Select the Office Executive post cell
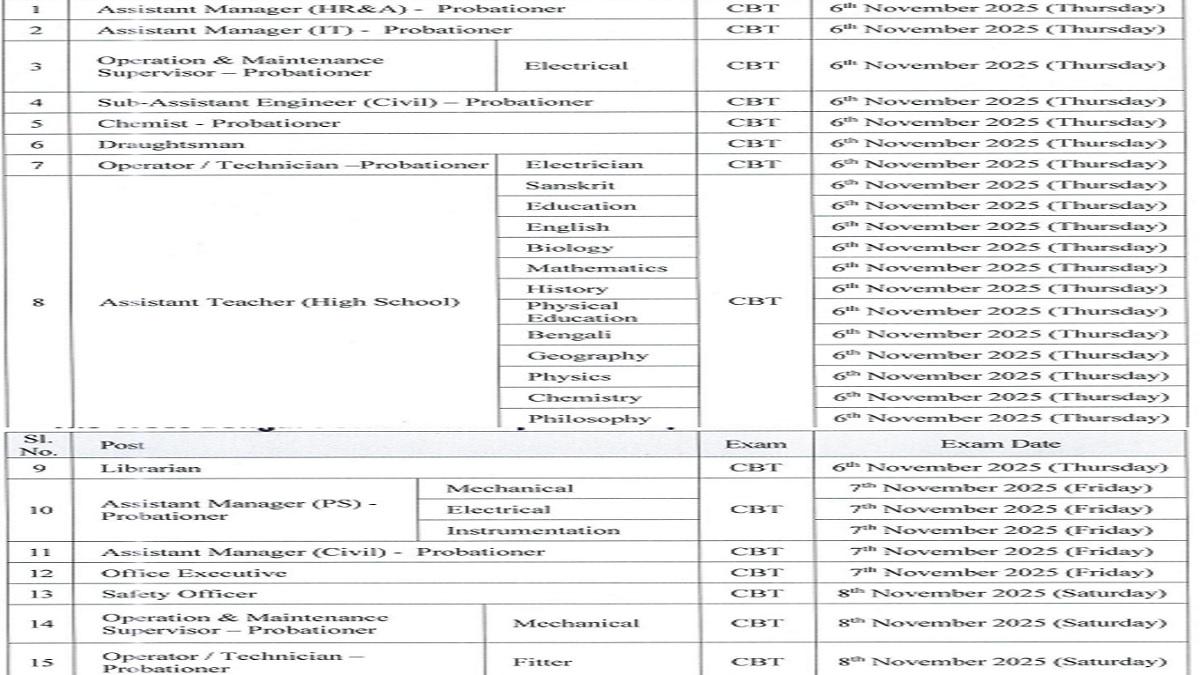The width and height of the screenshot is (1200, 675). click(193, 573)
